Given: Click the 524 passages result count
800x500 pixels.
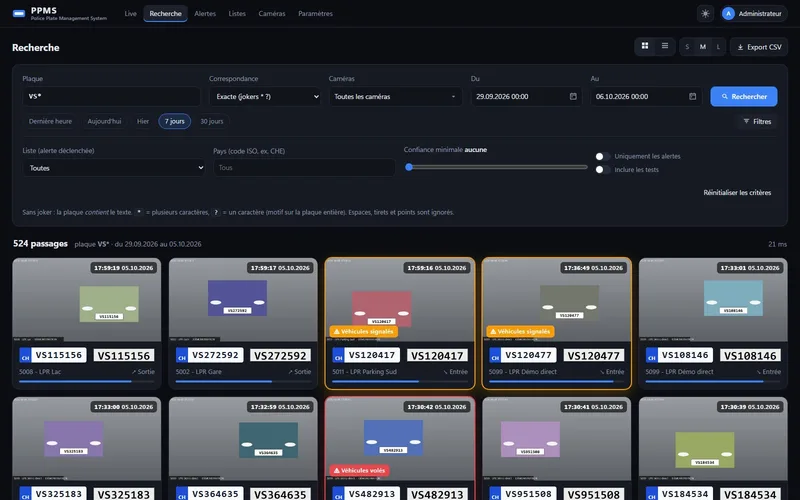Looking at the screenshot, I should (40, 243).
